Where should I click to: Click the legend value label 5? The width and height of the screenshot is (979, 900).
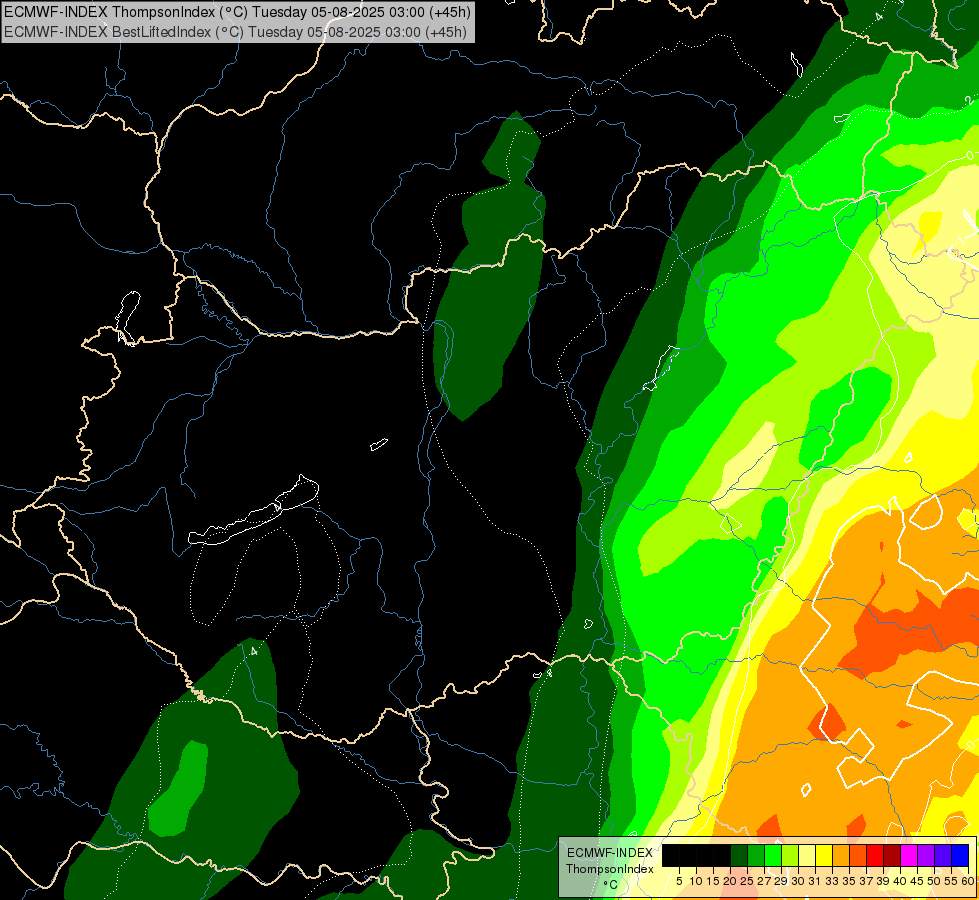pyautogui.click(x=679, y=881)
